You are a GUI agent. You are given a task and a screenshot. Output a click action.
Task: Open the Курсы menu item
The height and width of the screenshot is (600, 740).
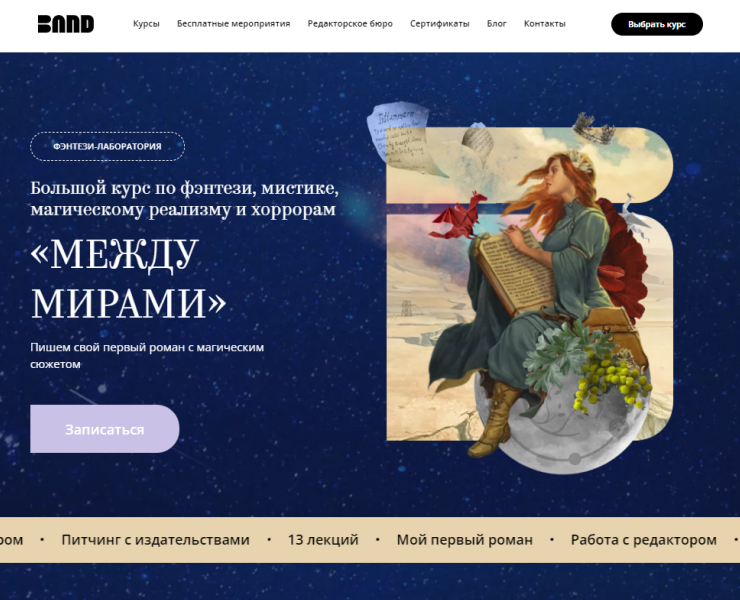pos(146,24)
